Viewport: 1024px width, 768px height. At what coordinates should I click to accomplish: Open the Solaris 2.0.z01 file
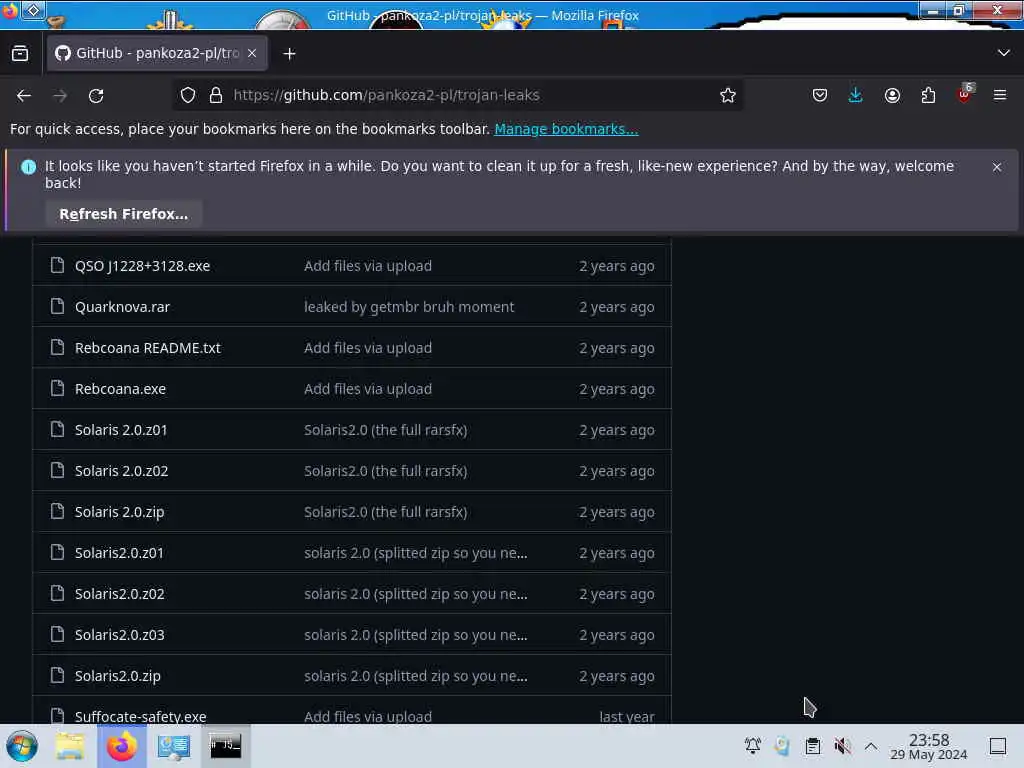coord(121,430)
